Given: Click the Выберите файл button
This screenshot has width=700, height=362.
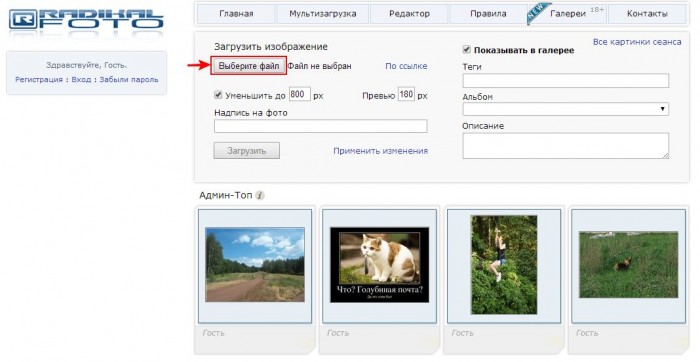Looking at the screenshot, I should click(249, 66).
